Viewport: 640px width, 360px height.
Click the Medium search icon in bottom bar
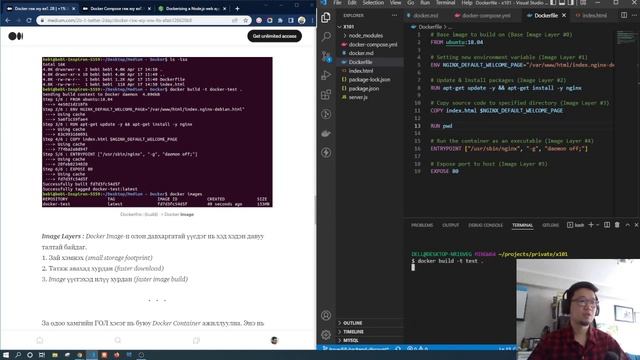coord(118,340)
